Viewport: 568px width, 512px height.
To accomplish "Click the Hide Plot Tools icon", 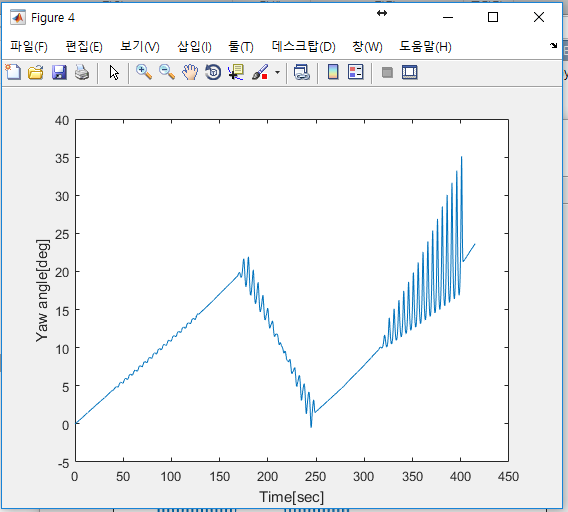I will 387,72.
